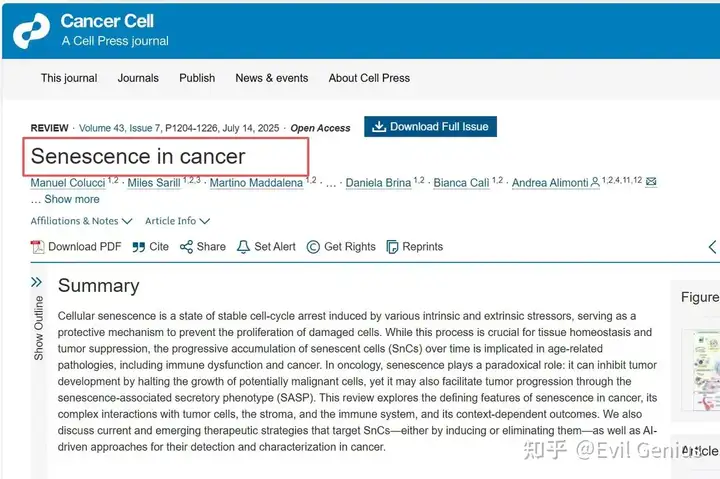Click the Set Alert bell icon
Screen dimensions: 720x479
243,247
